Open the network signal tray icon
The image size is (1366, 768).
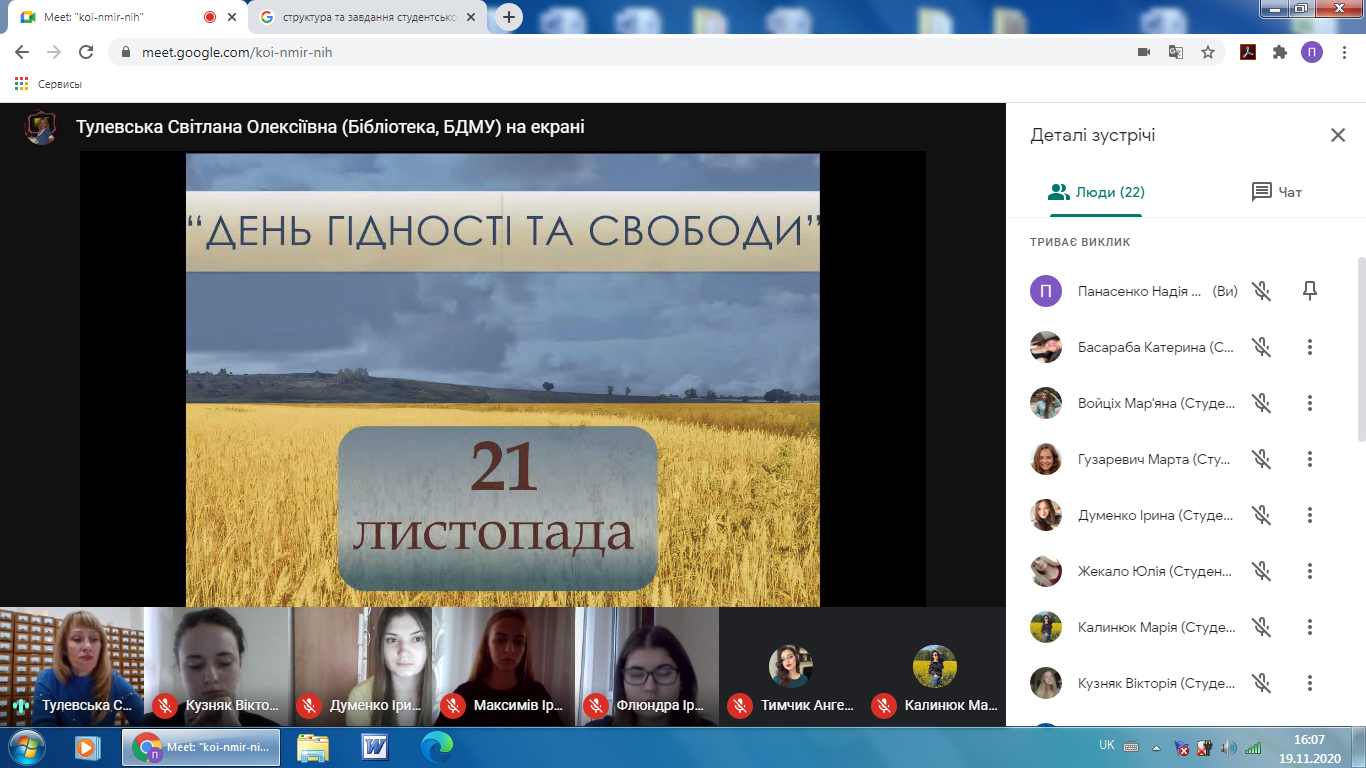pos(1252,747)
